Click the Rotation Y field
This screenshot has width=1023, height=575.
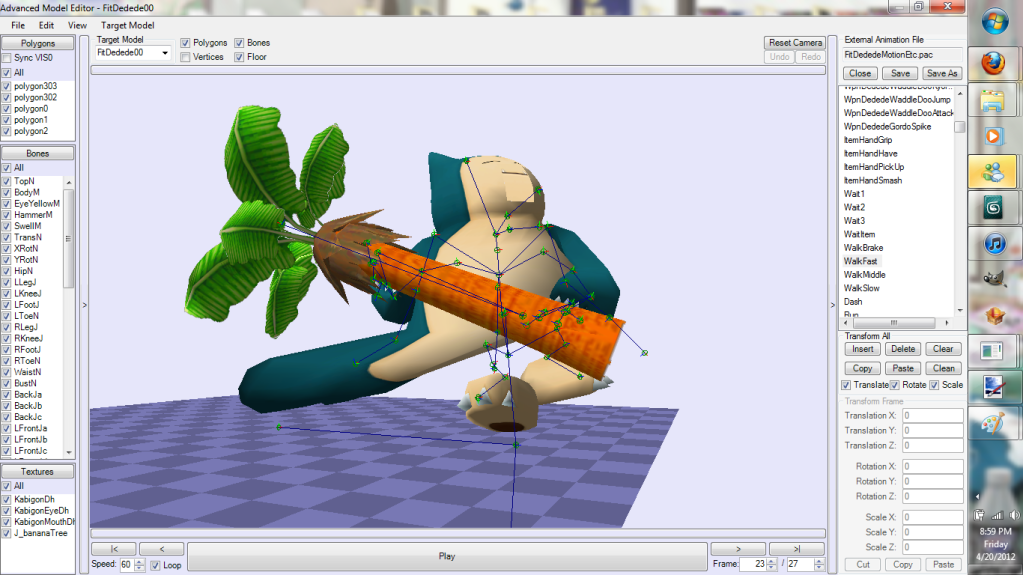tap(932, 482)
